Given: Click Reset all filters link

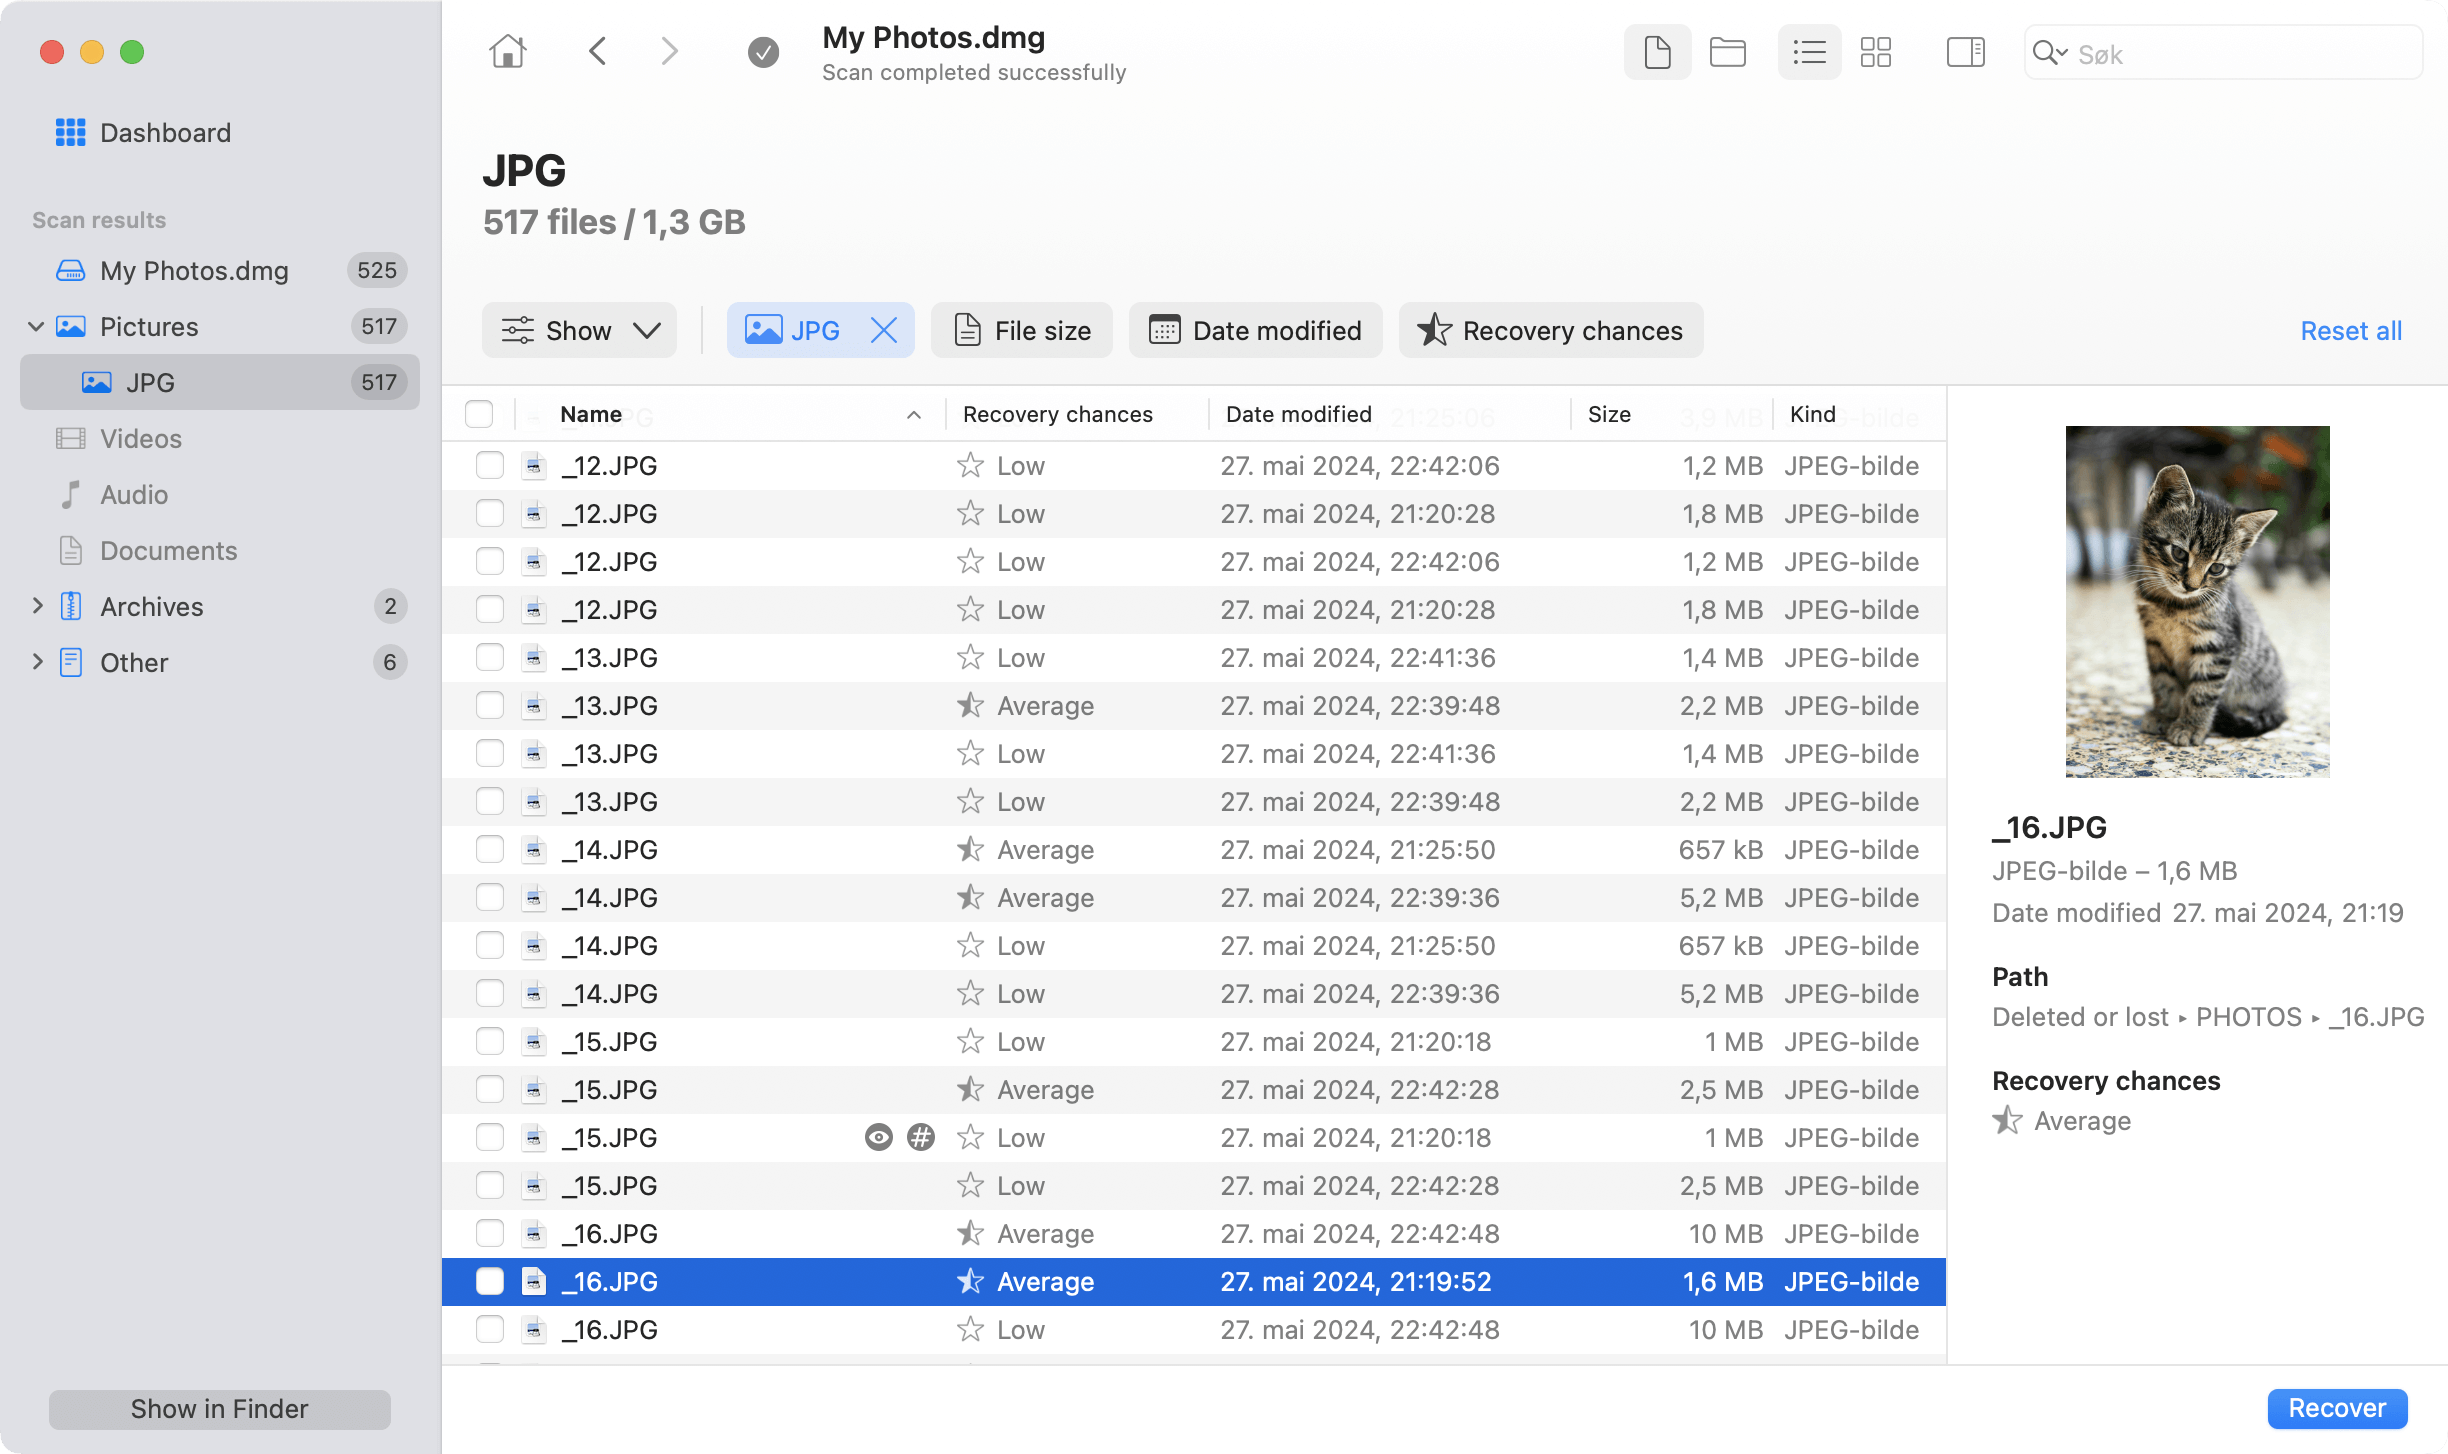Looking at the screenshot, I should point(2351,331).
